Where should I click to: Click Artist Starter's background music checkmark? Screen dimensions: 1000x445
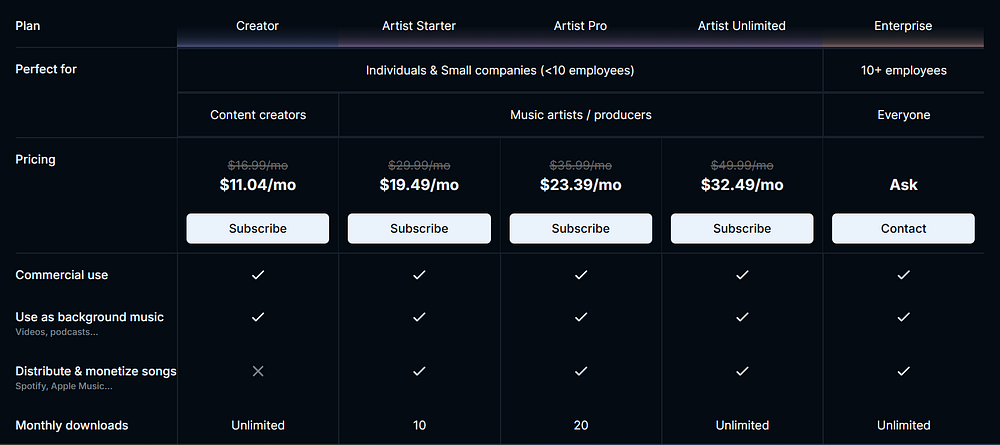click(419, 317)
